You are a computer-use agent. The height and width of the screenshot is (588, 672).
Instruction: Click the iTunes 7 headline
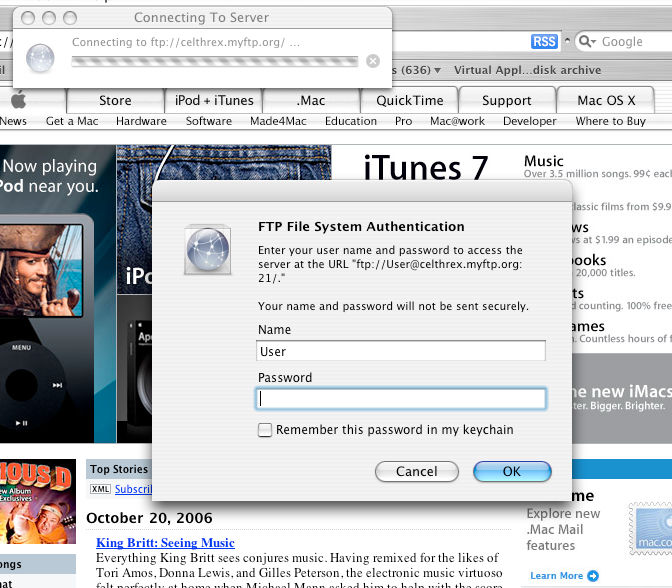(426, 167)
